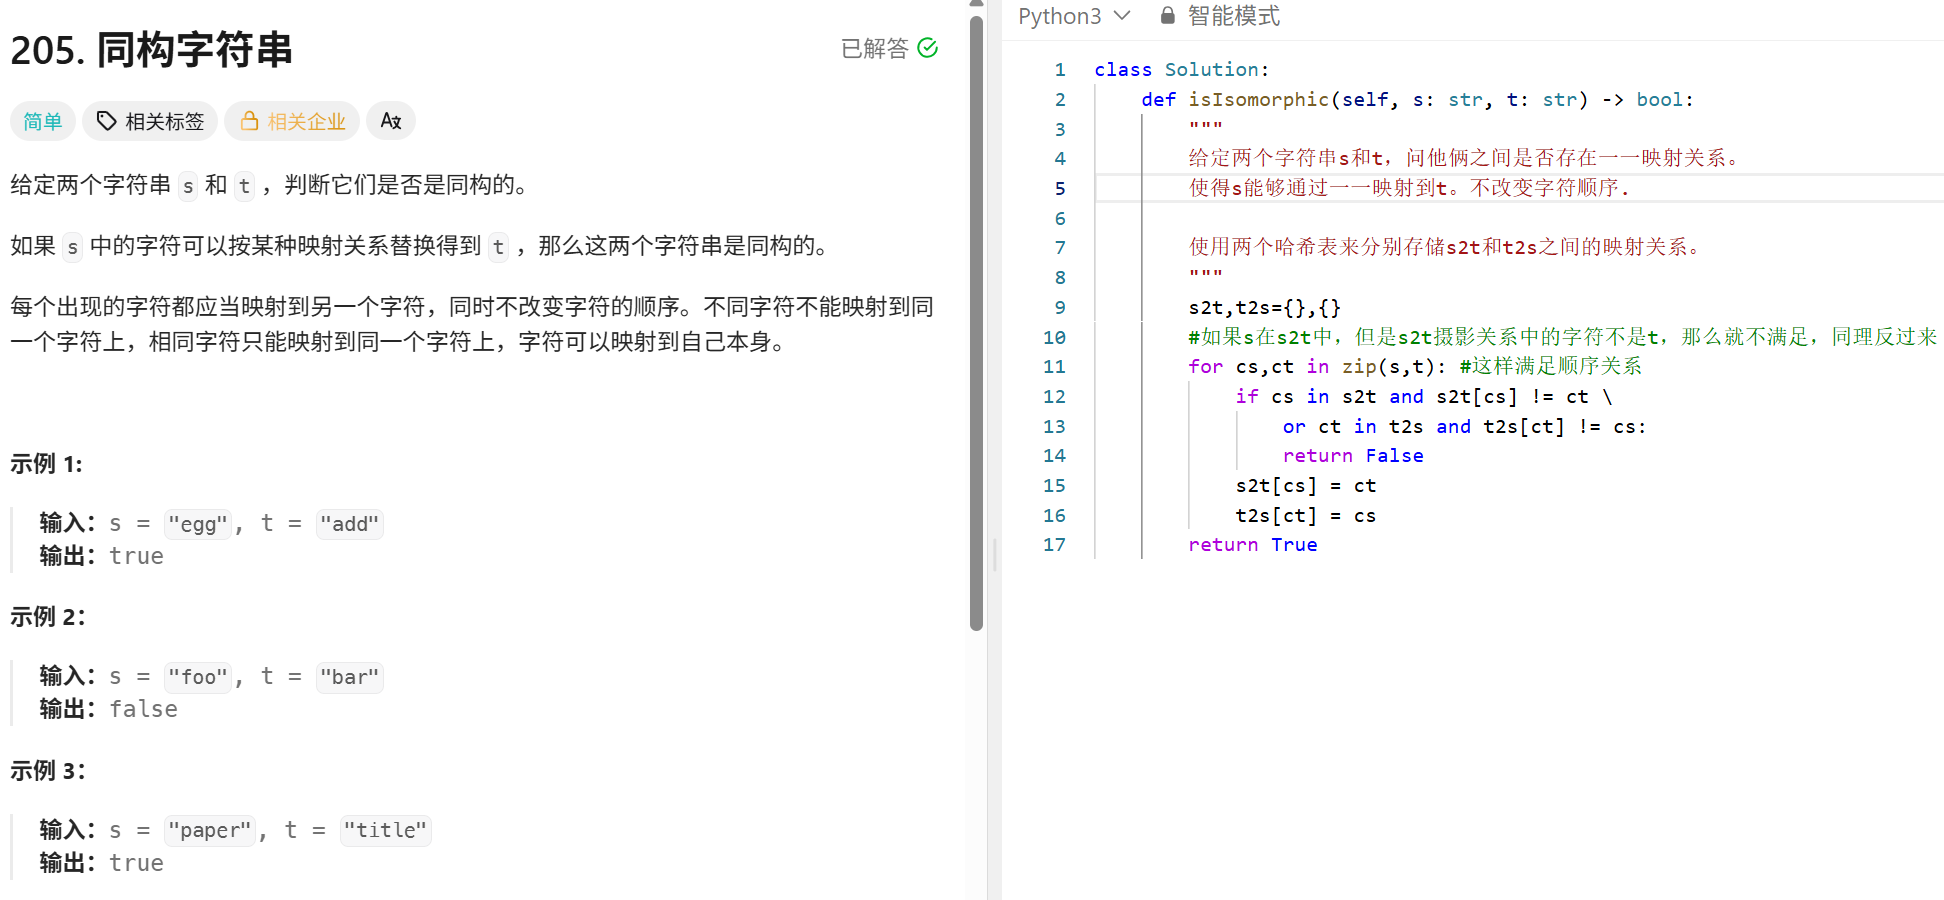Click the 简单 difficulty badge
1944x900 pixels.
[42, 120]
